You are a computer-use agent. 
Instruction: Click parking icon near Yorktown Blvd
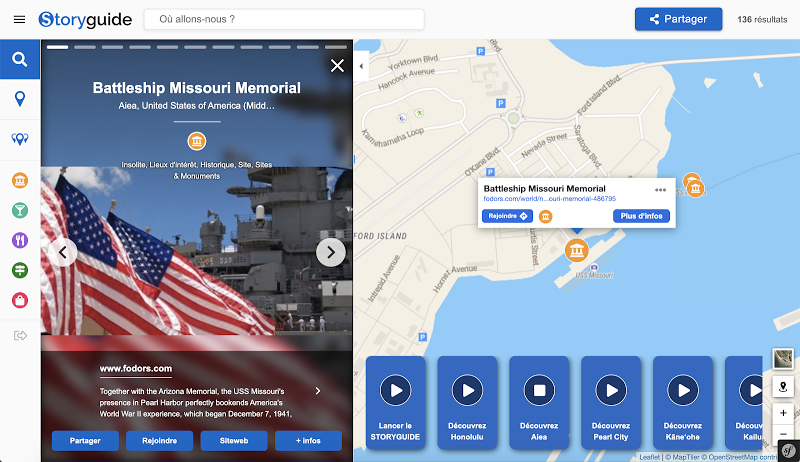[480, 51]
